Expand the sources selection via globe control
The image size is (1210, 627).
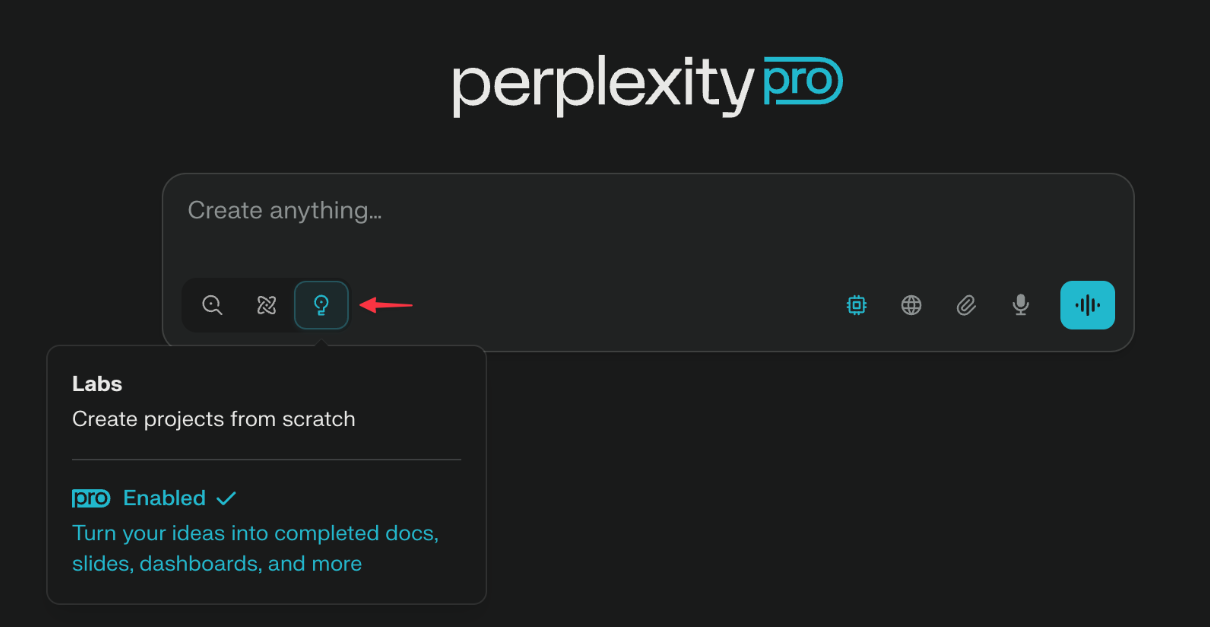911,304
